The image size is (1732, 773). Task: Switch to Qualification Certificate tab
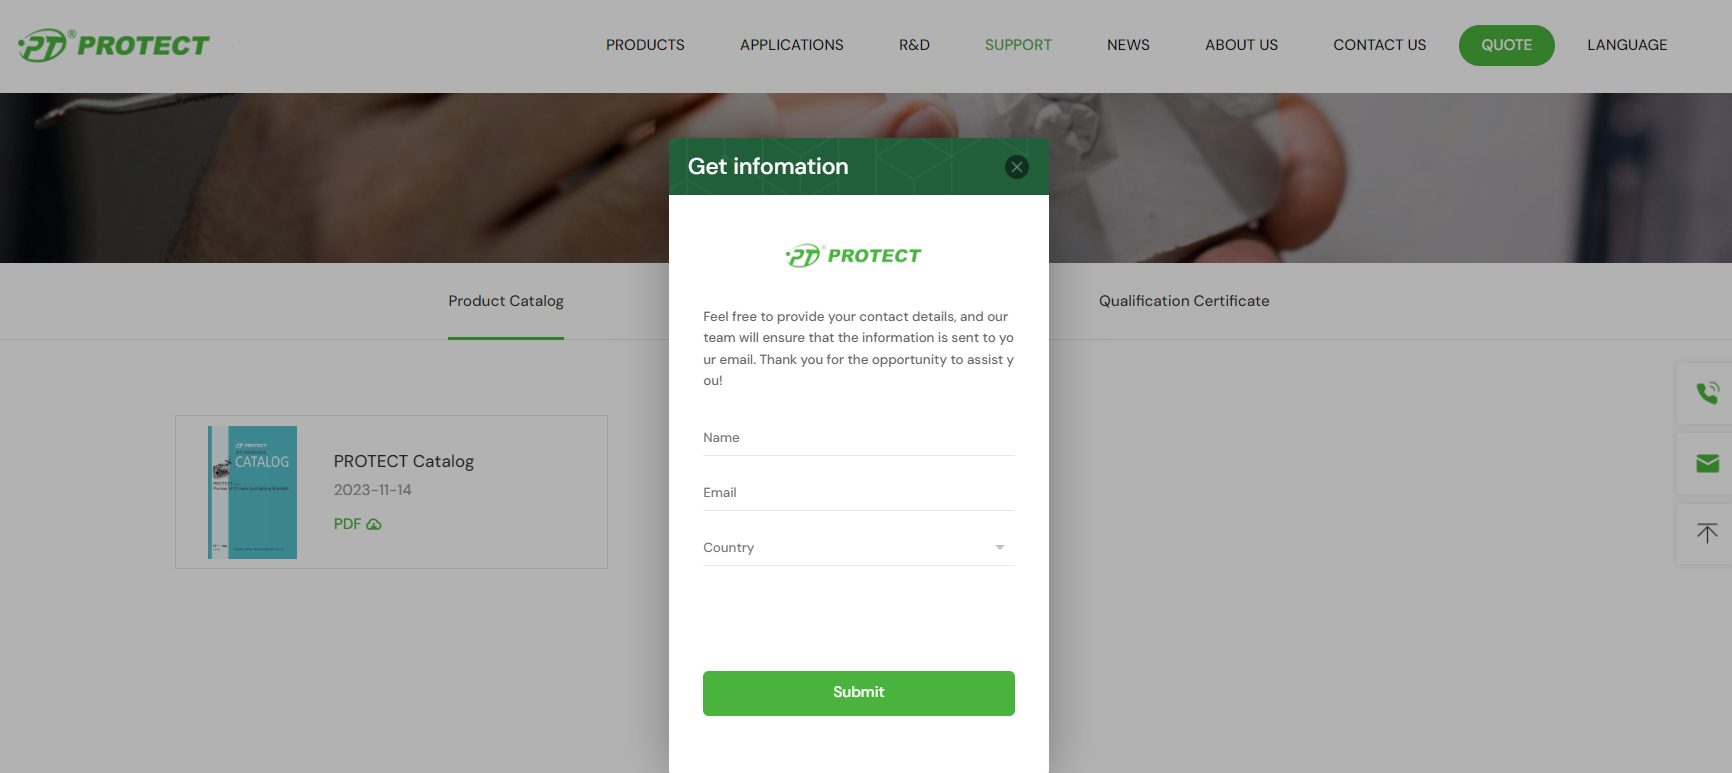[1184, 301]
